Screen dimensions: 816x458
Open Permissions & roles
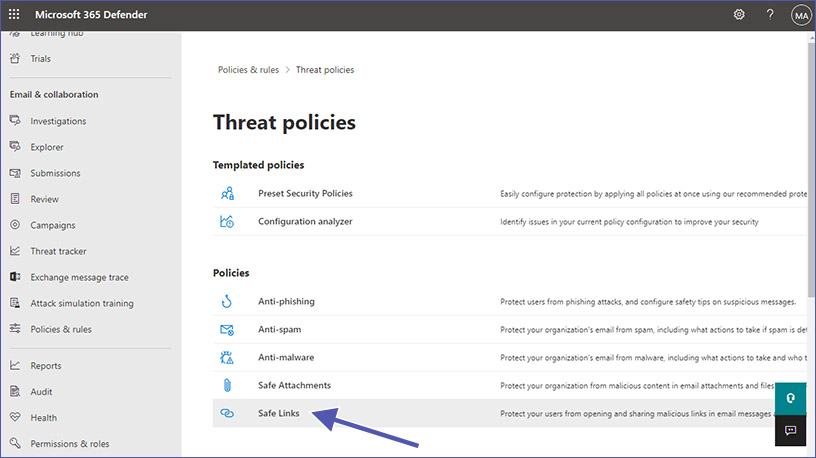[70, 444]
